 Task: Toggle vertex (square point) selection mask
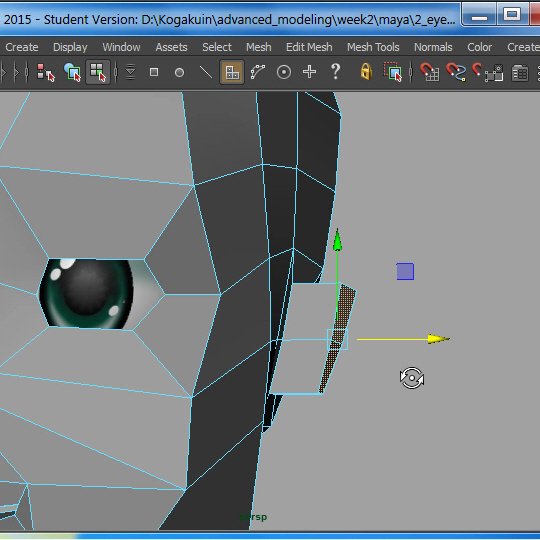pyautogui.click(x=154, y=72)
